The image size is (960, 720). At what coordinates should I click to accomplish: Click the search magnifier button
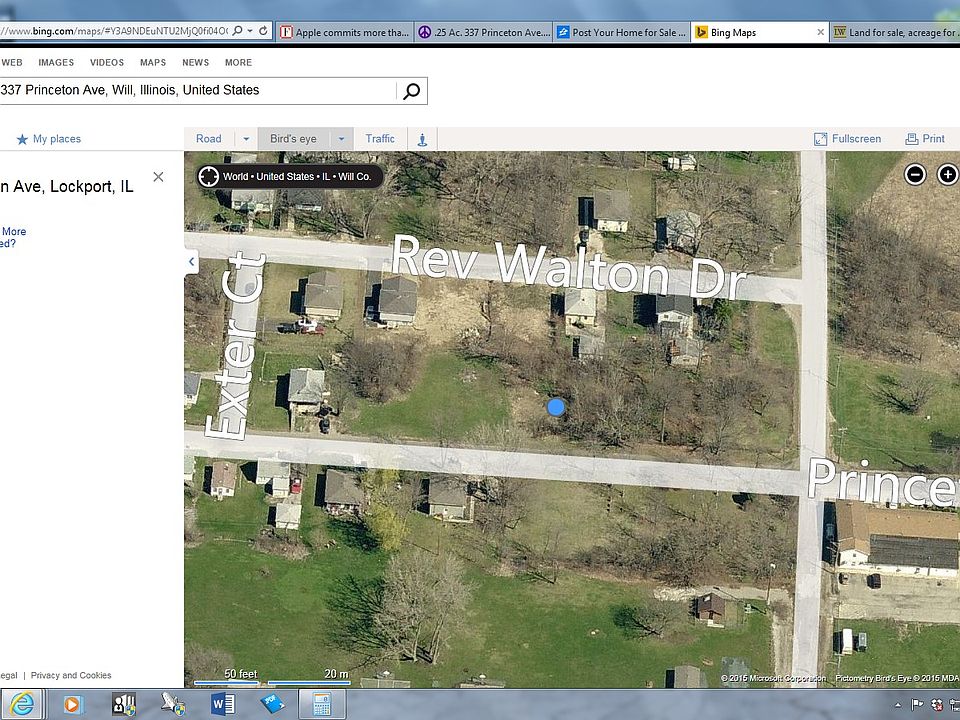[x=411, y=91]
